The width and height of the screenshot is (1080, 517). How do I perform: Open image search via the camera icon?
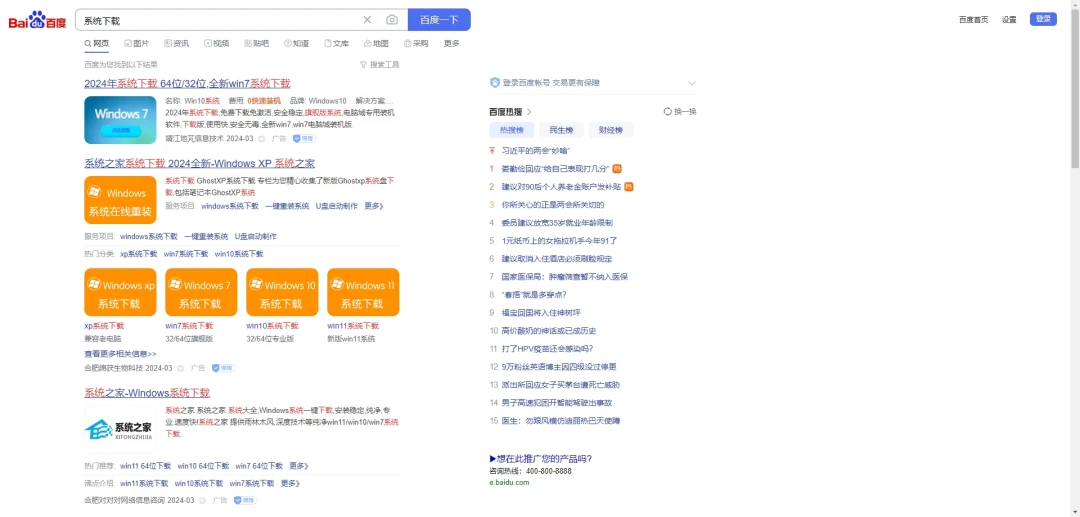tap(392, 20)
